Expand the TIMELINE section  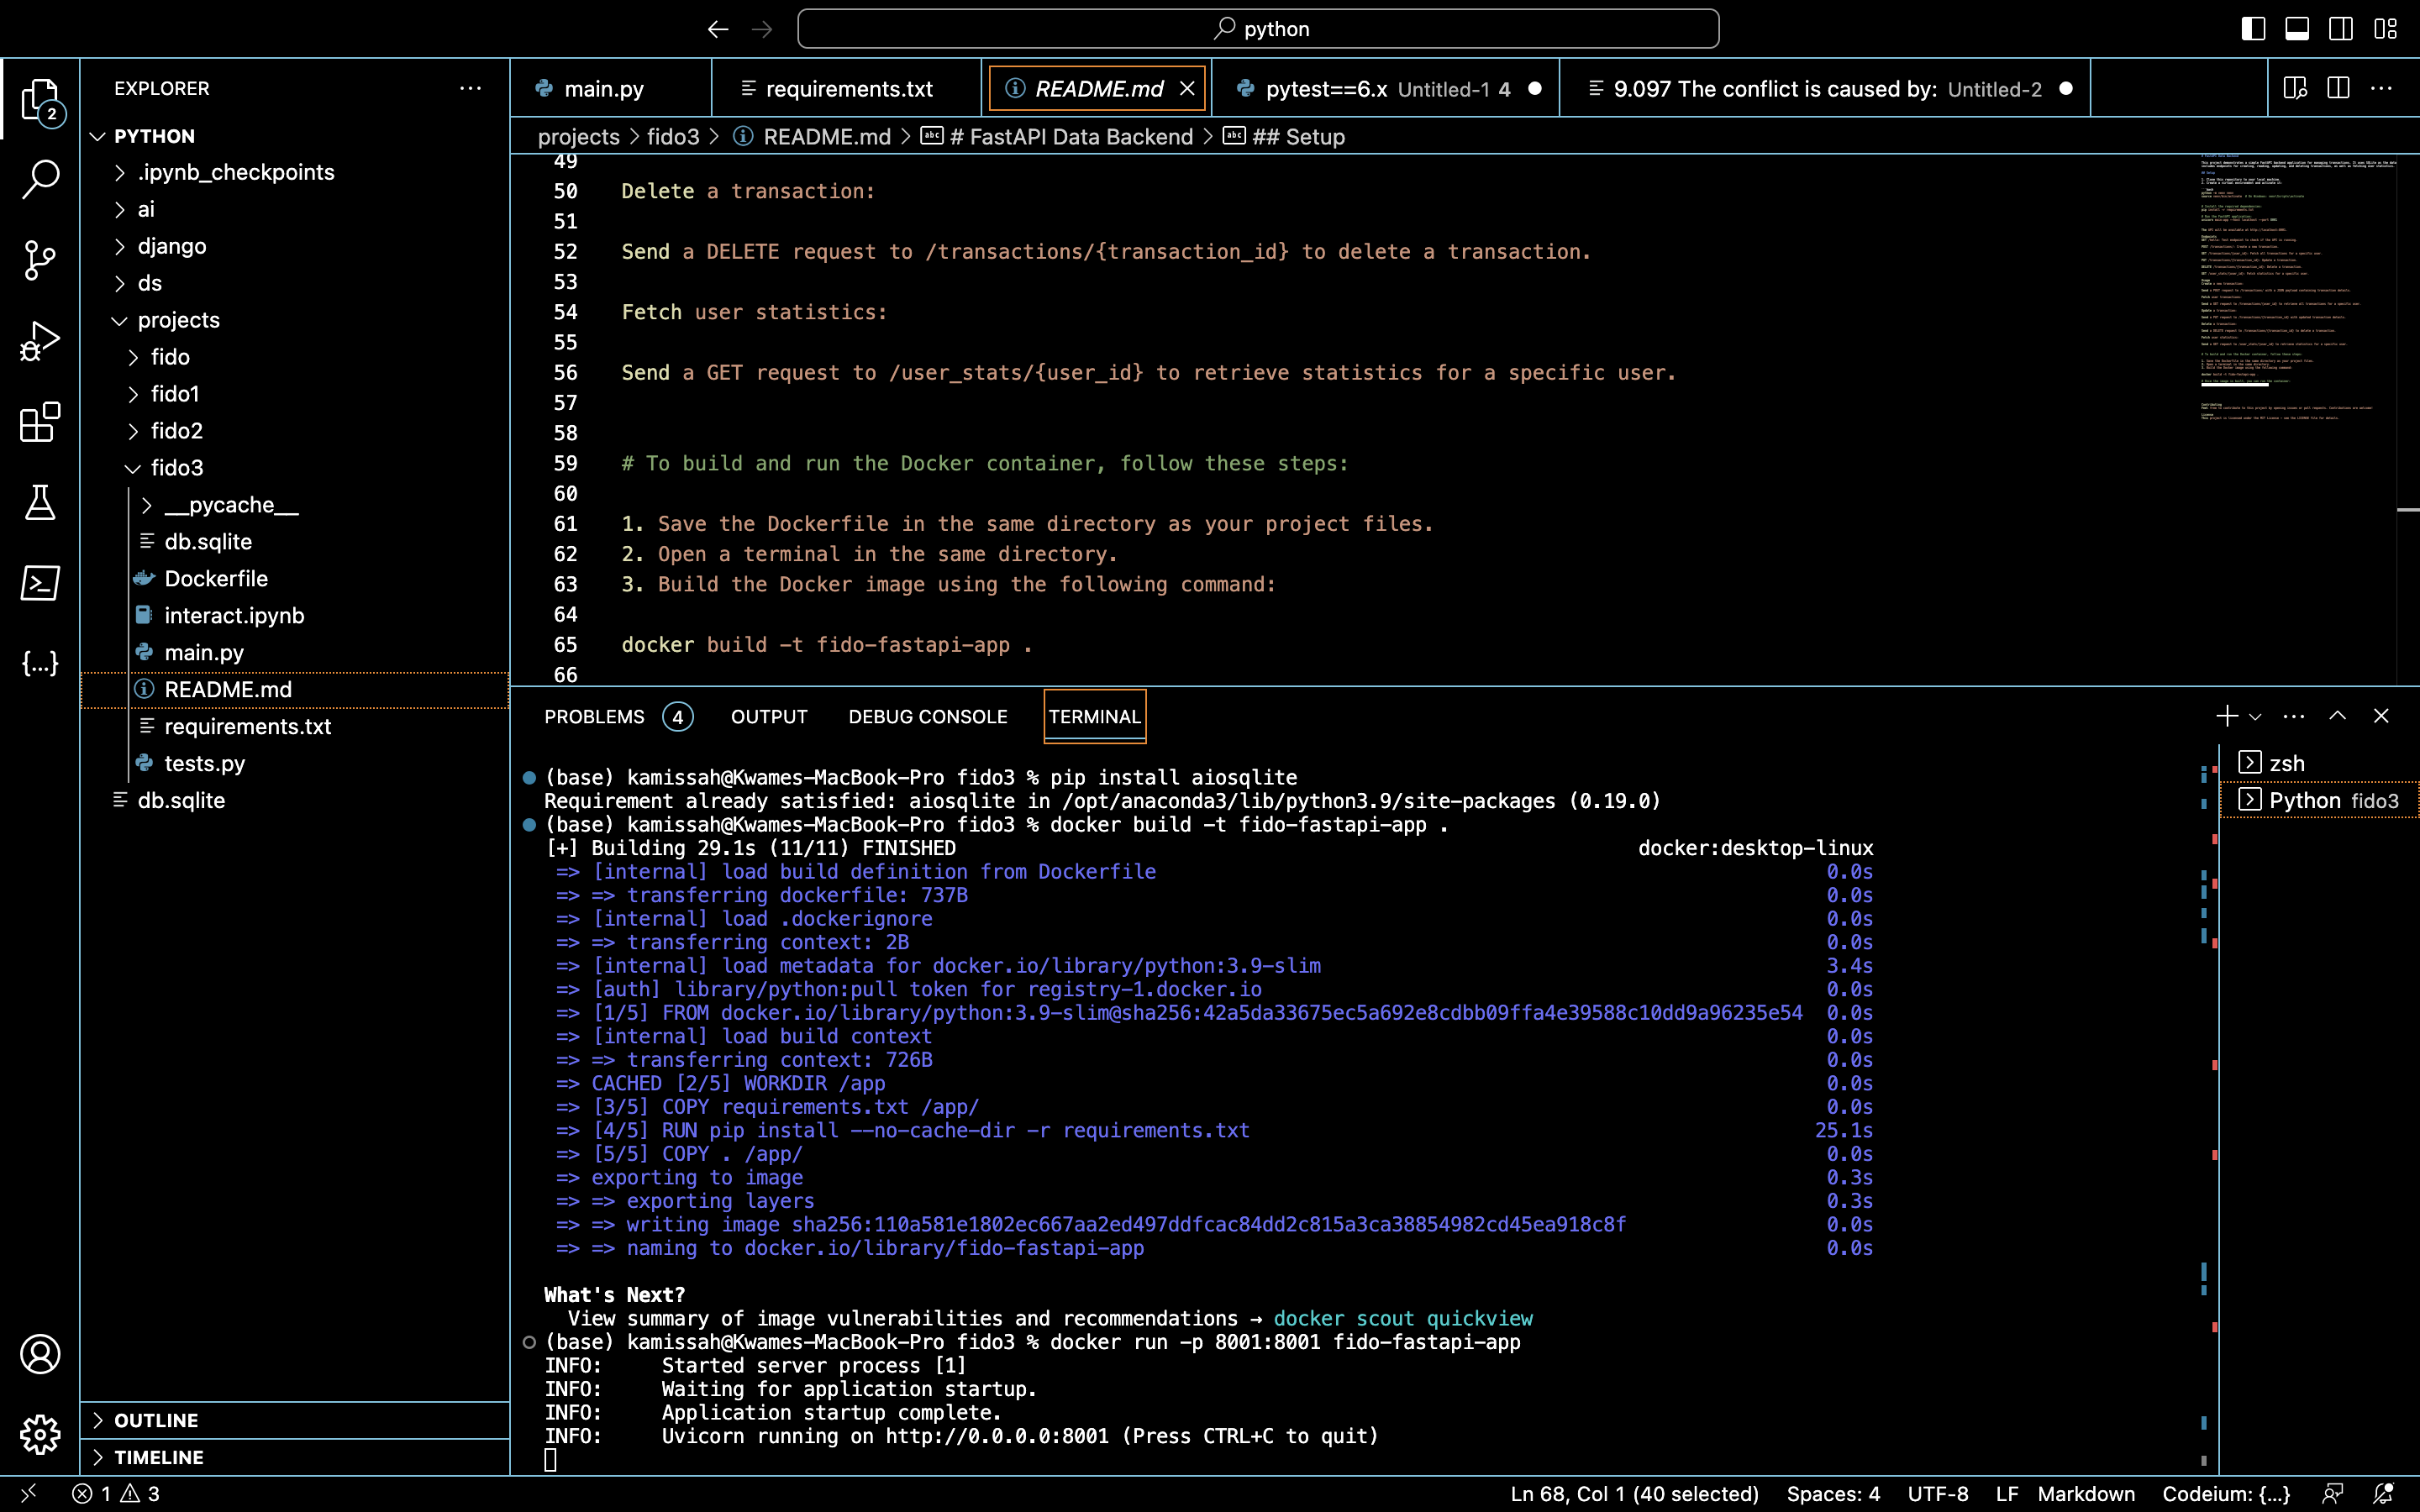tap(295, 1457)
